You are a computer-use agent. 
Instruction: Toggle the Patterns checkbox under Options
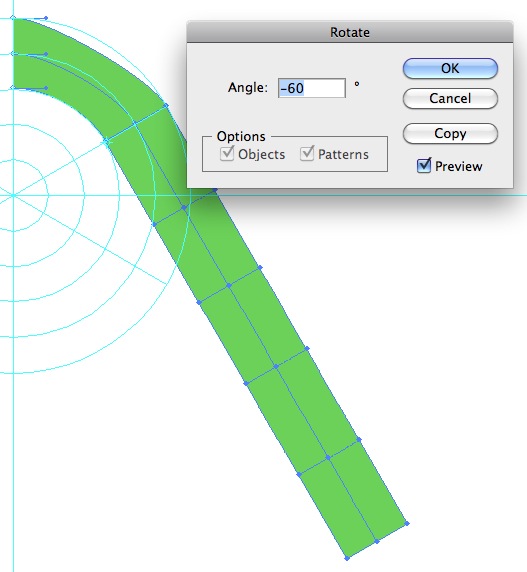pos(307,154)
